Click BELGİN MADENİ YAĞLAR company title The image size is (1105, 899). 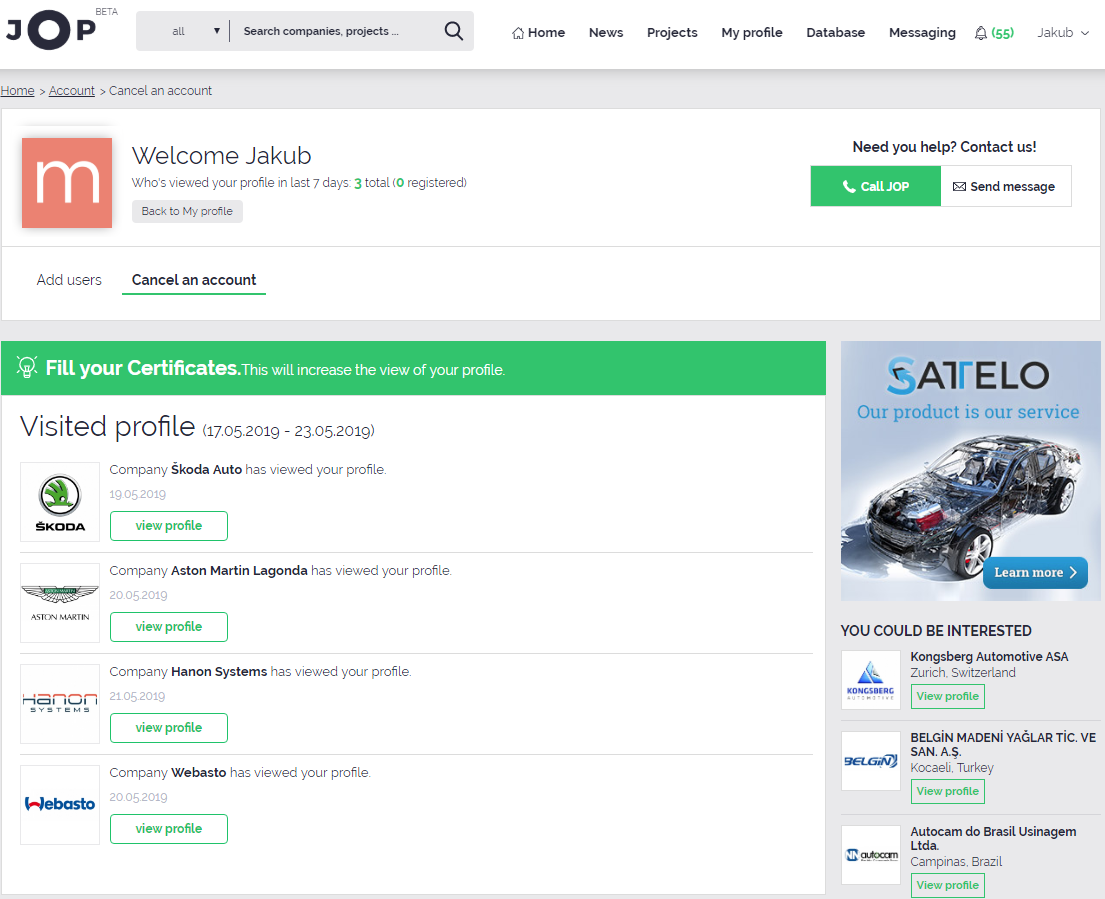tap(1003, 744)
